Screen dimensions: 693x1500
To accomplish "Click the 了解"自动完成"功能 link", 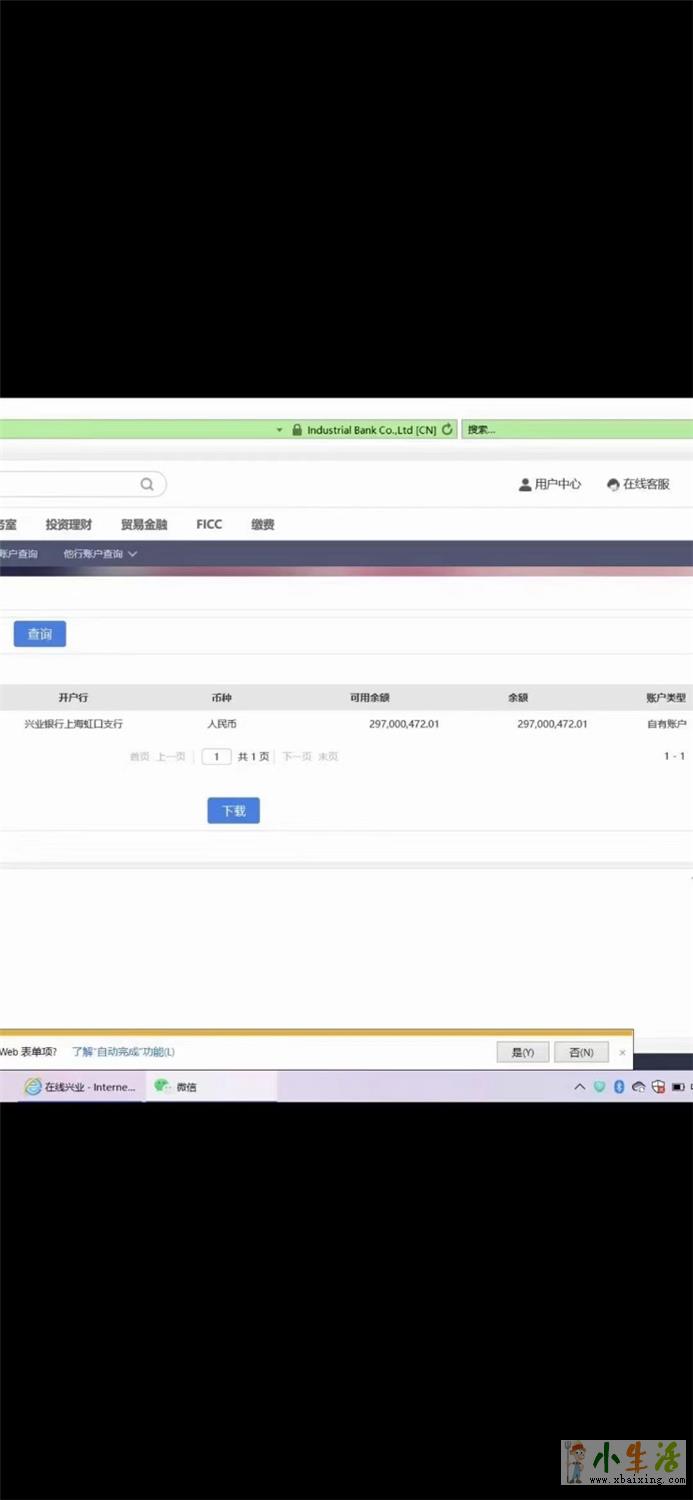I will click(123, 1052).
